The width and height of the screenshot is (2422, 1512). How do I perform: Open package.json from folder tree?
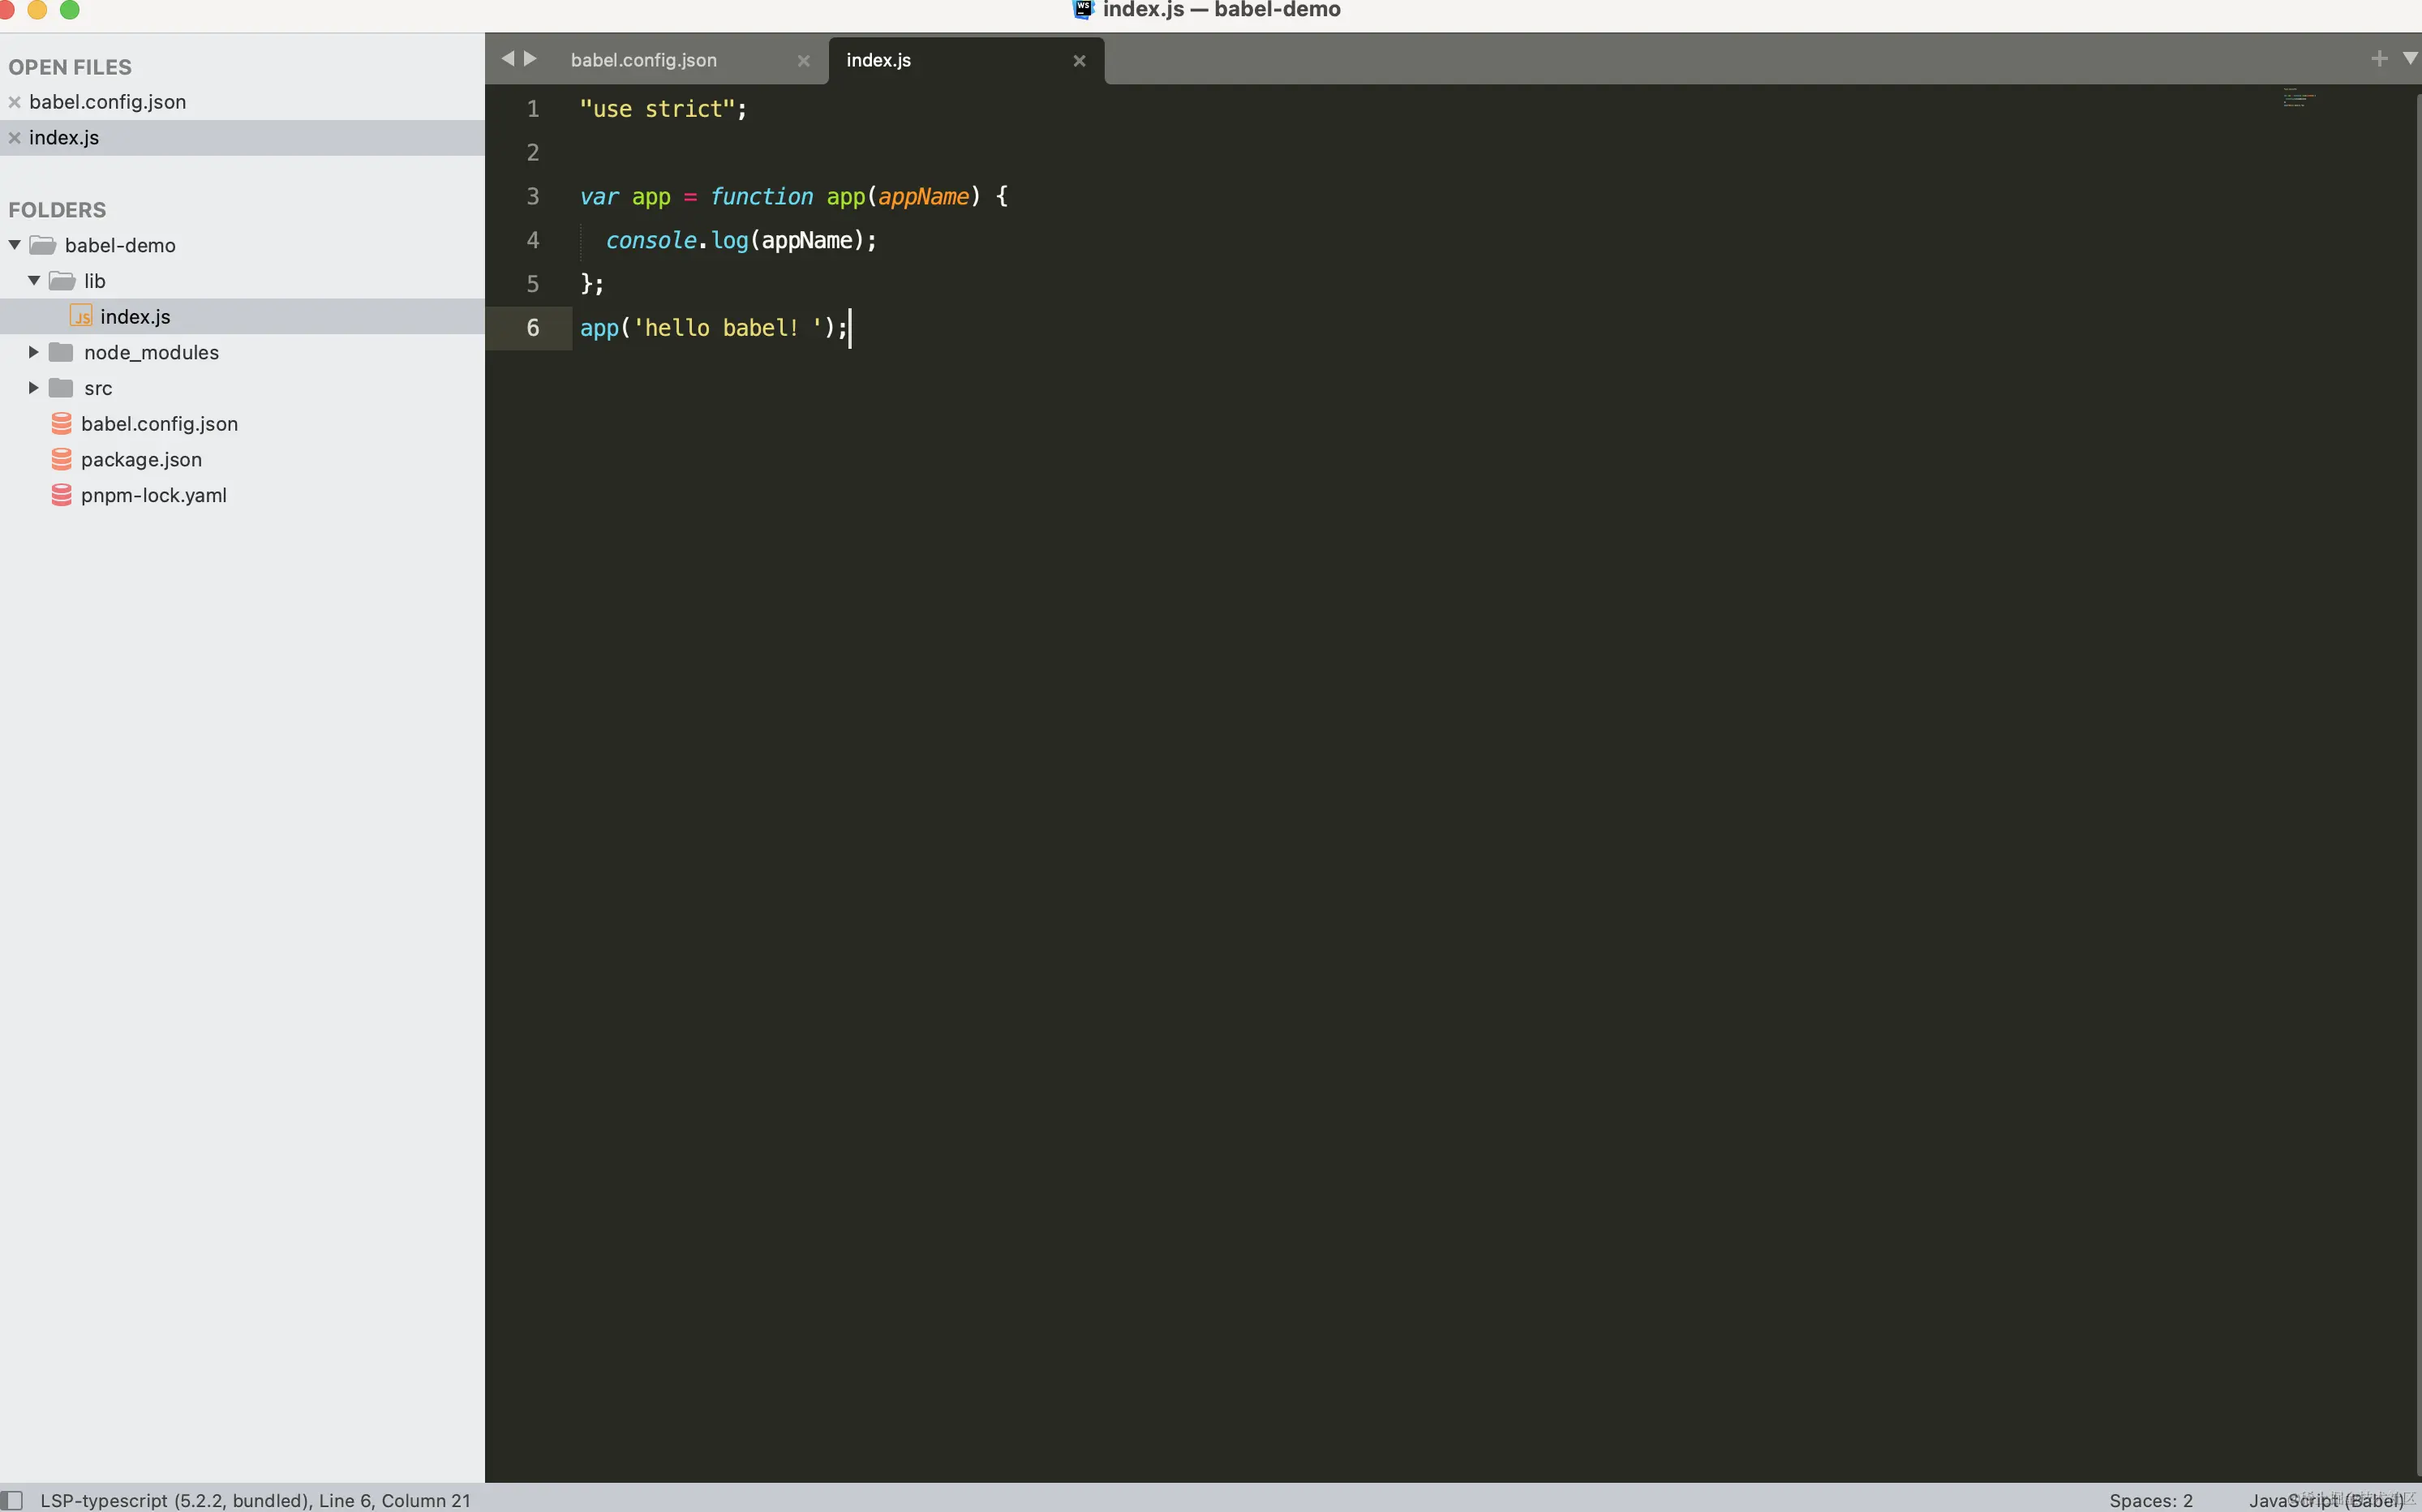tap(141, 460)
